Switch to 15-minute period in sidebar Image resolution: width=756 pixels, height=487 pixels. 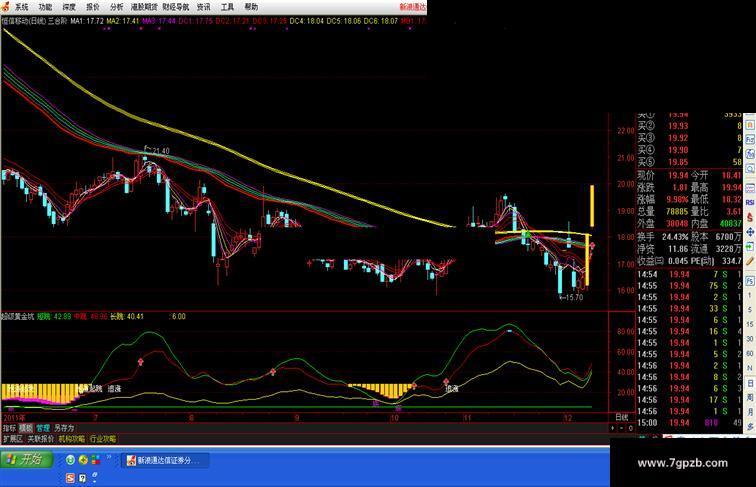(750, 324)
